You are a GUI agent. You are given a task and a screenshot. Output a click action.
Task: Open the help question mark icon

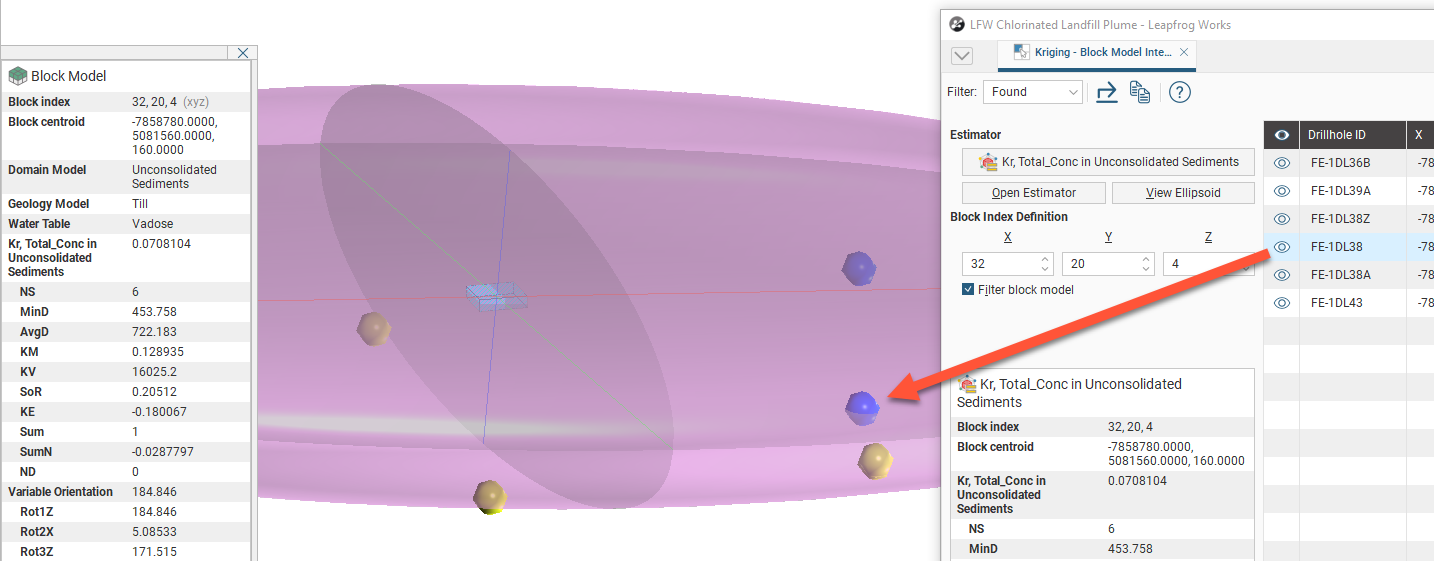coord(1179,92)
